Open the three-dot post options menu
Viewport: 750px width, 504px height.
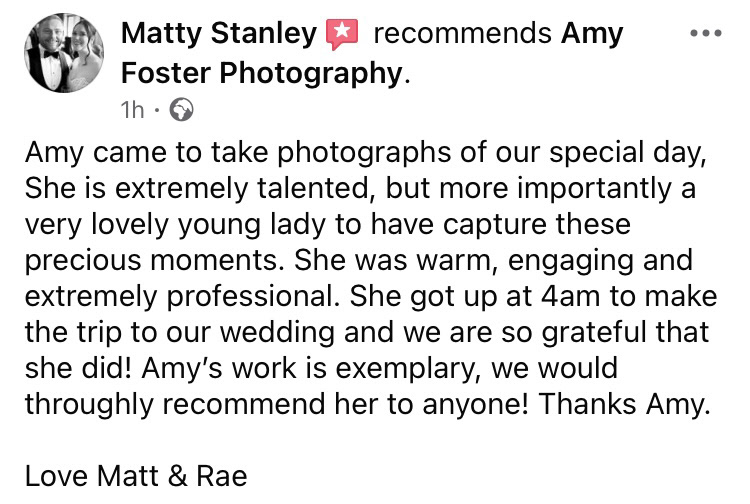(x=706, y=33)
